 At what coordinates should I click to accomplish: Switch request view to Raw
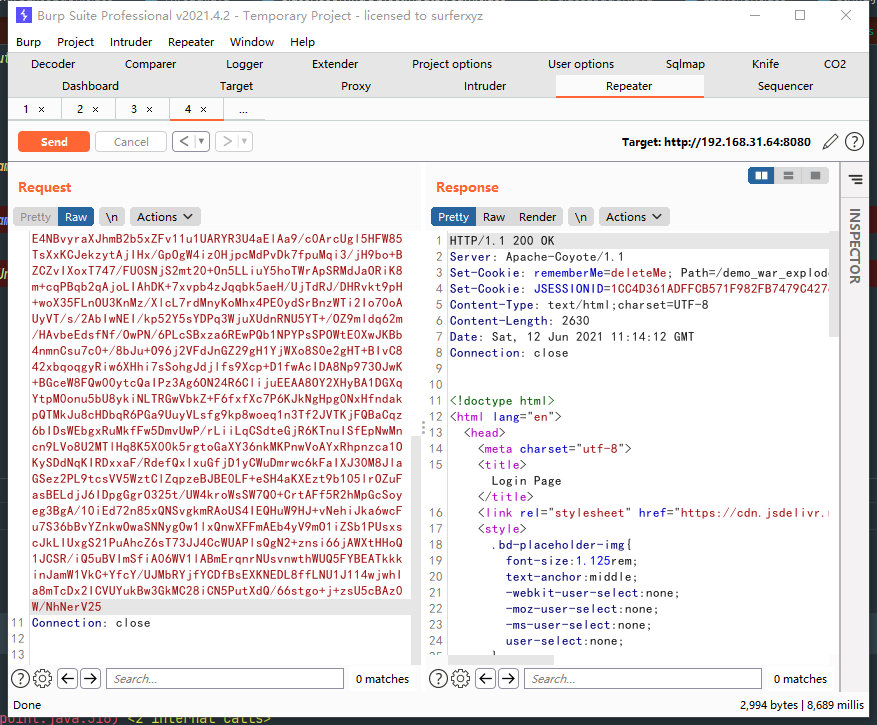pos(76,217)
